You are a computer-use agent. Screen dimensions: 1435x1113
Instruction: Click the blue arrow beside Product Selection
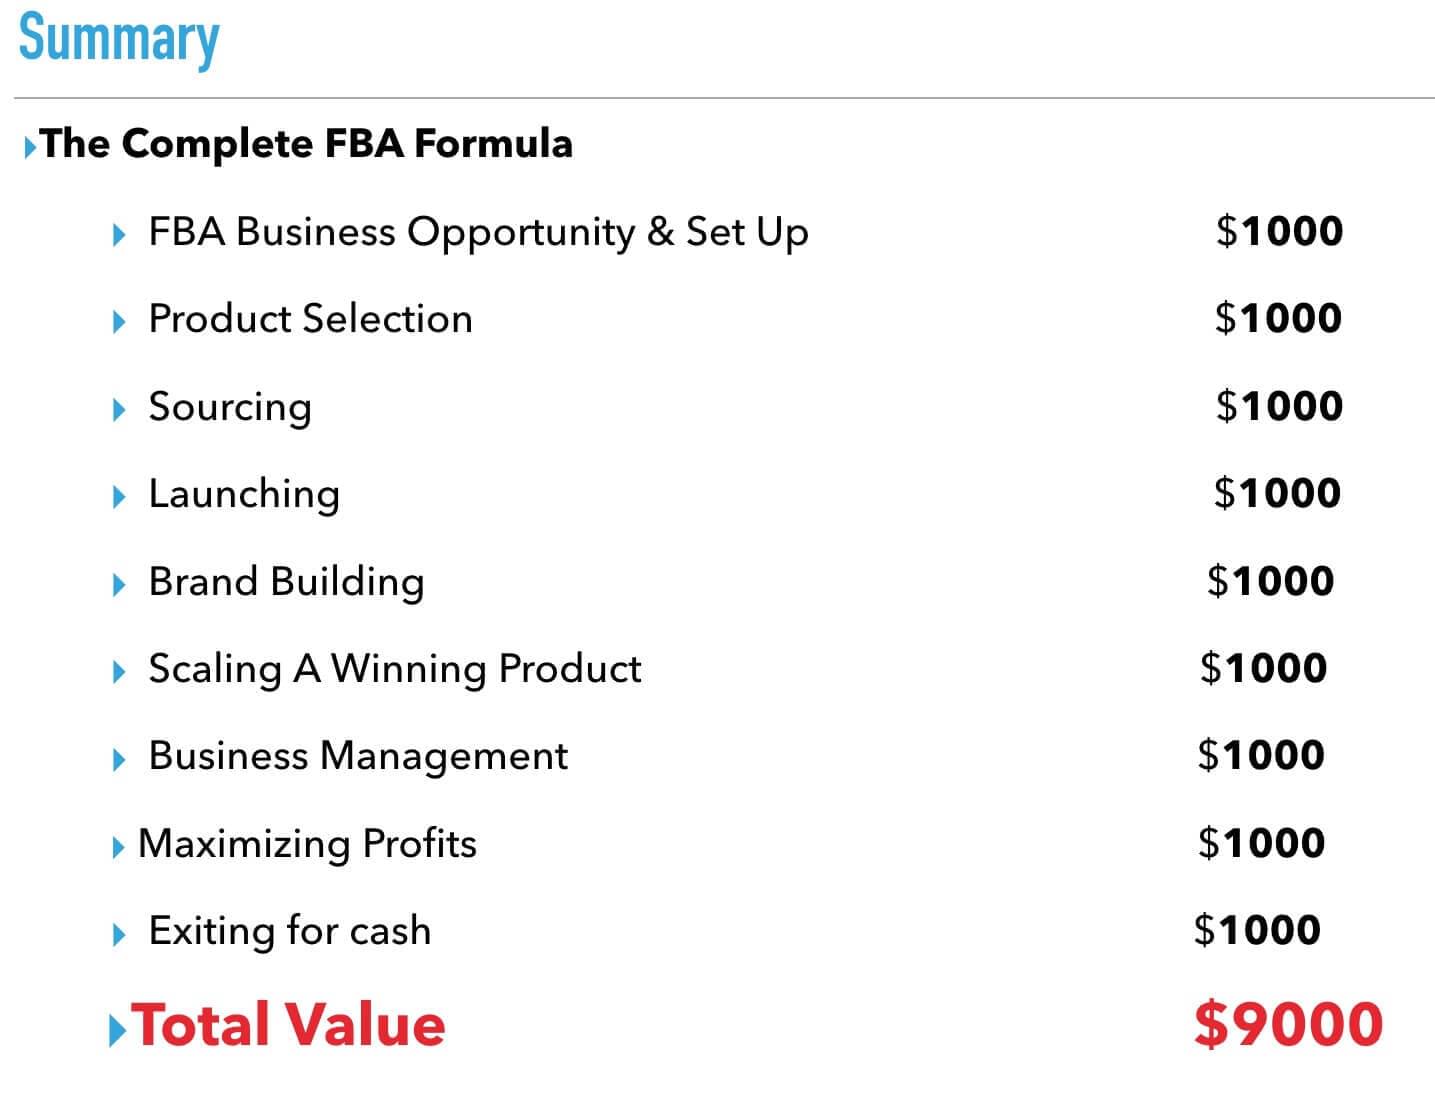click(120, 322)
